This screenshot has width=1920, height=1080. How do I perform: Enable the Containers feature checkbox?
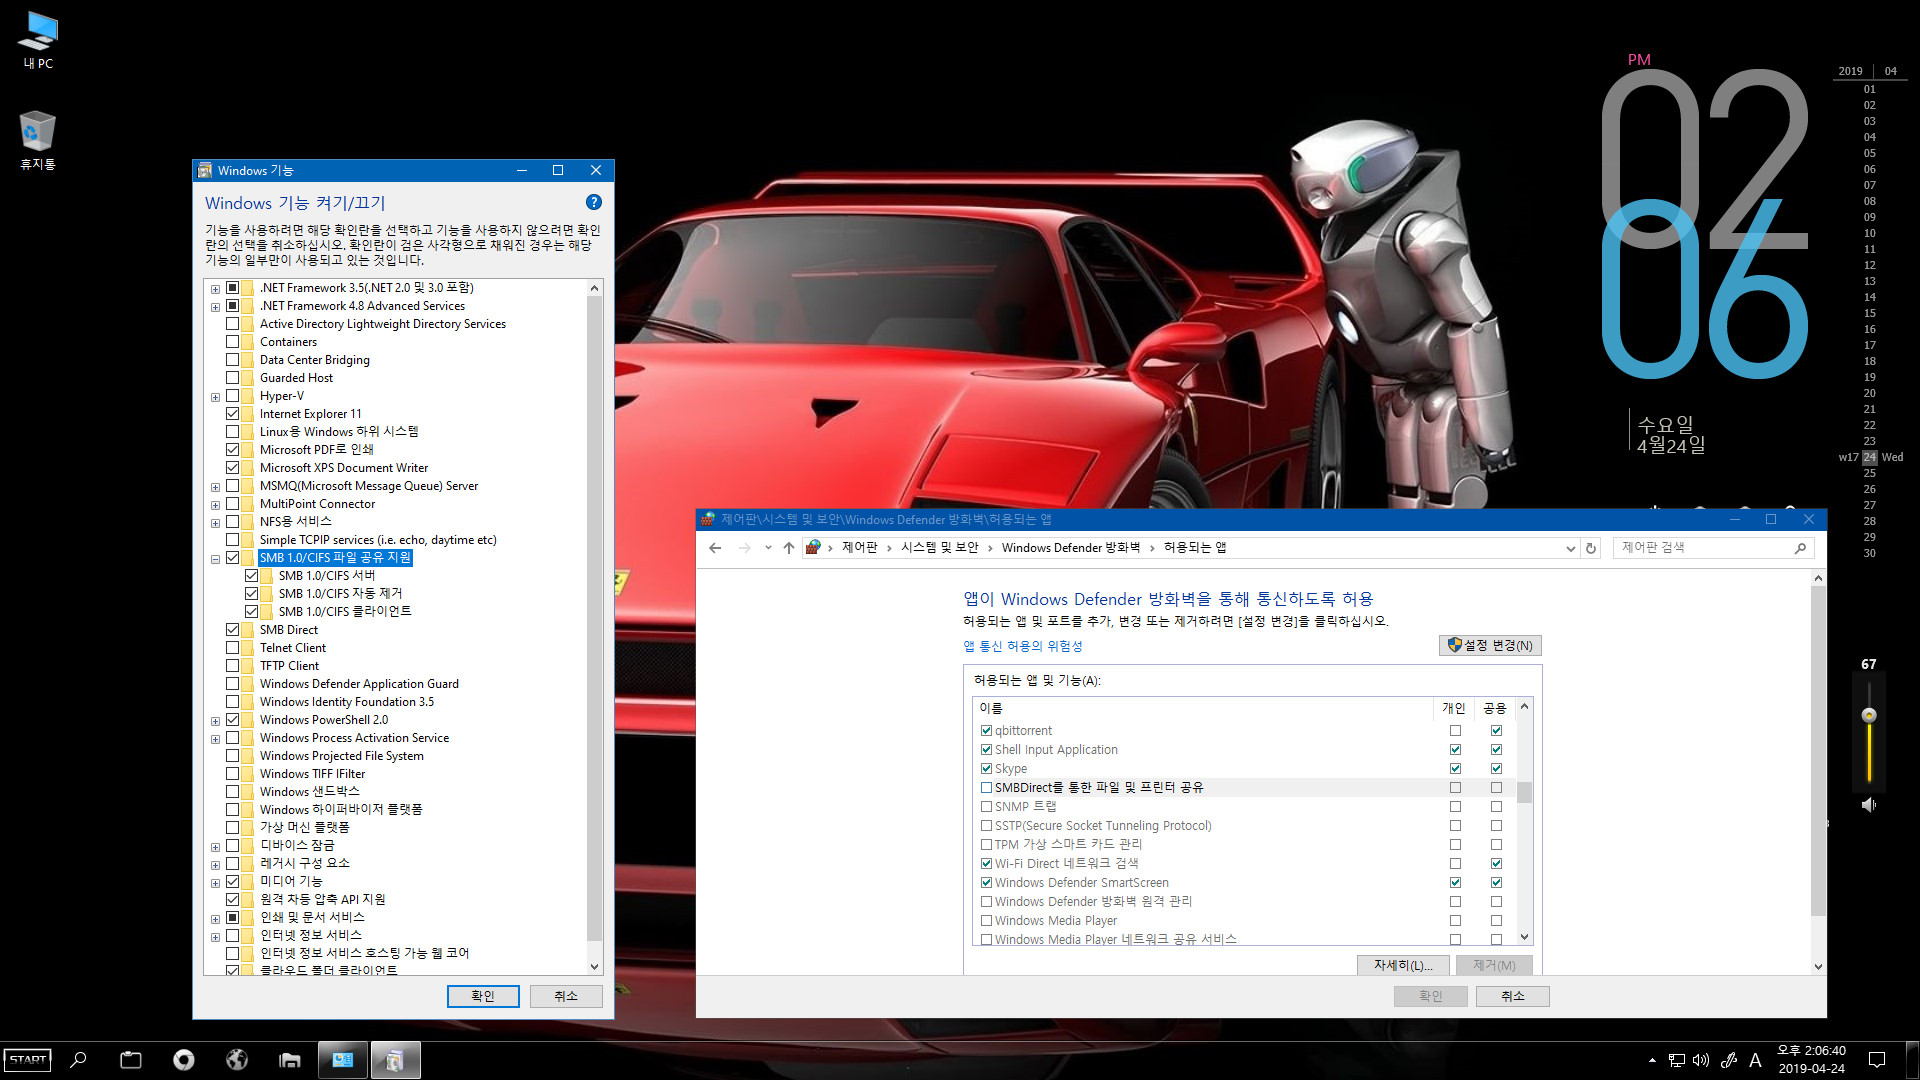(232, 342)
